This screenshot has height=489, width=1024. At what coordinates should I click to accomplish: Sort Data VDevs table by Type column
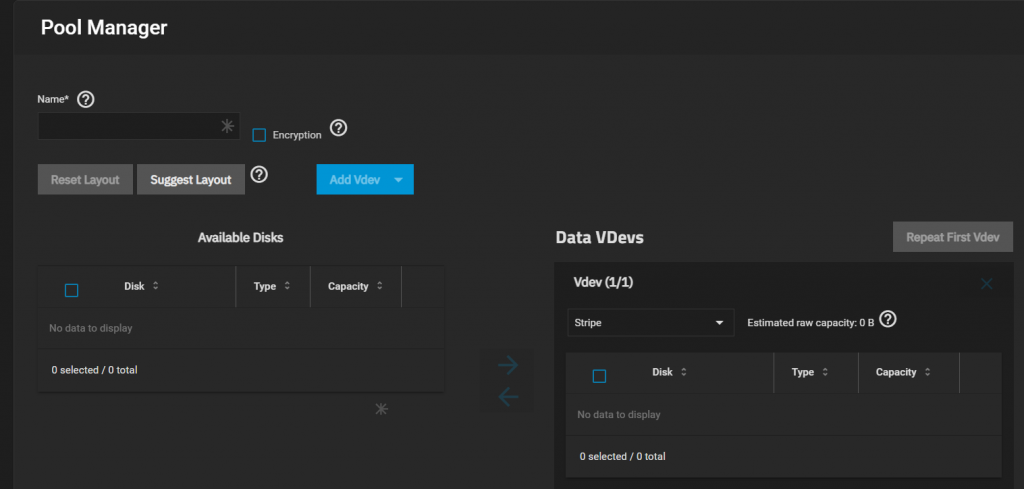point(810,372)
